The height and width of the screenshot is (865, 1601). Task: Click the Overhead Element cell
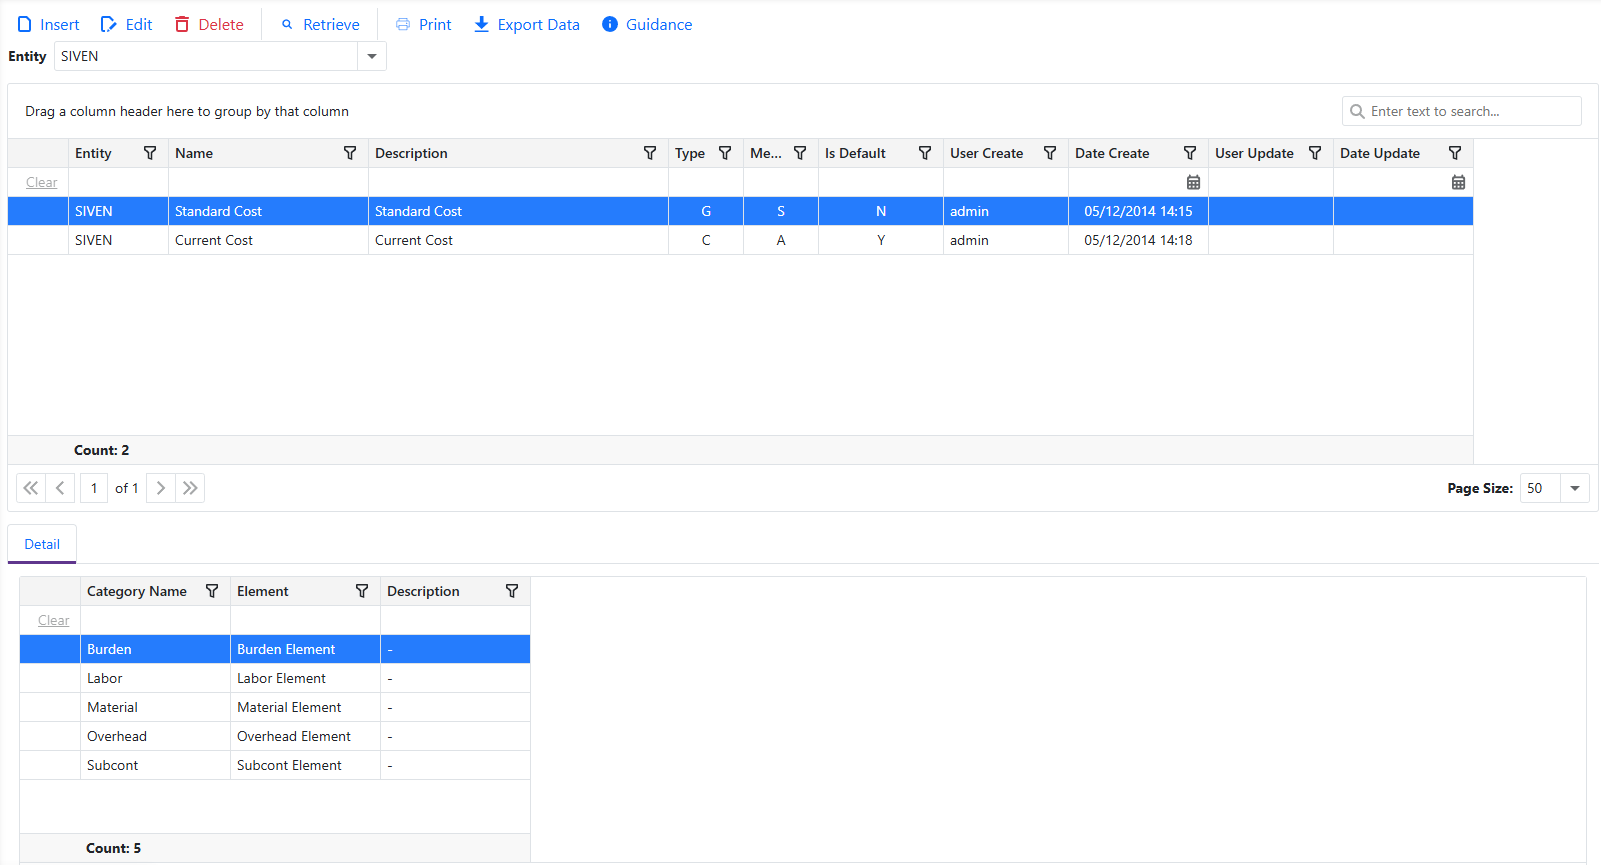tap(305, 736)
